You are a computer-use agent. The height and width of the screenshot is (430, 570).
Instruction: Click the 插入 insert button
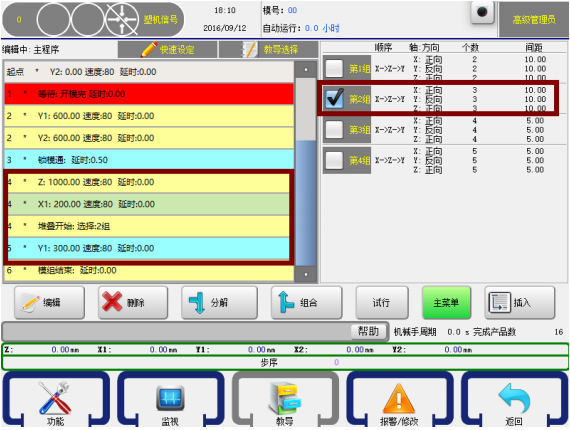(x=519, y=302)
